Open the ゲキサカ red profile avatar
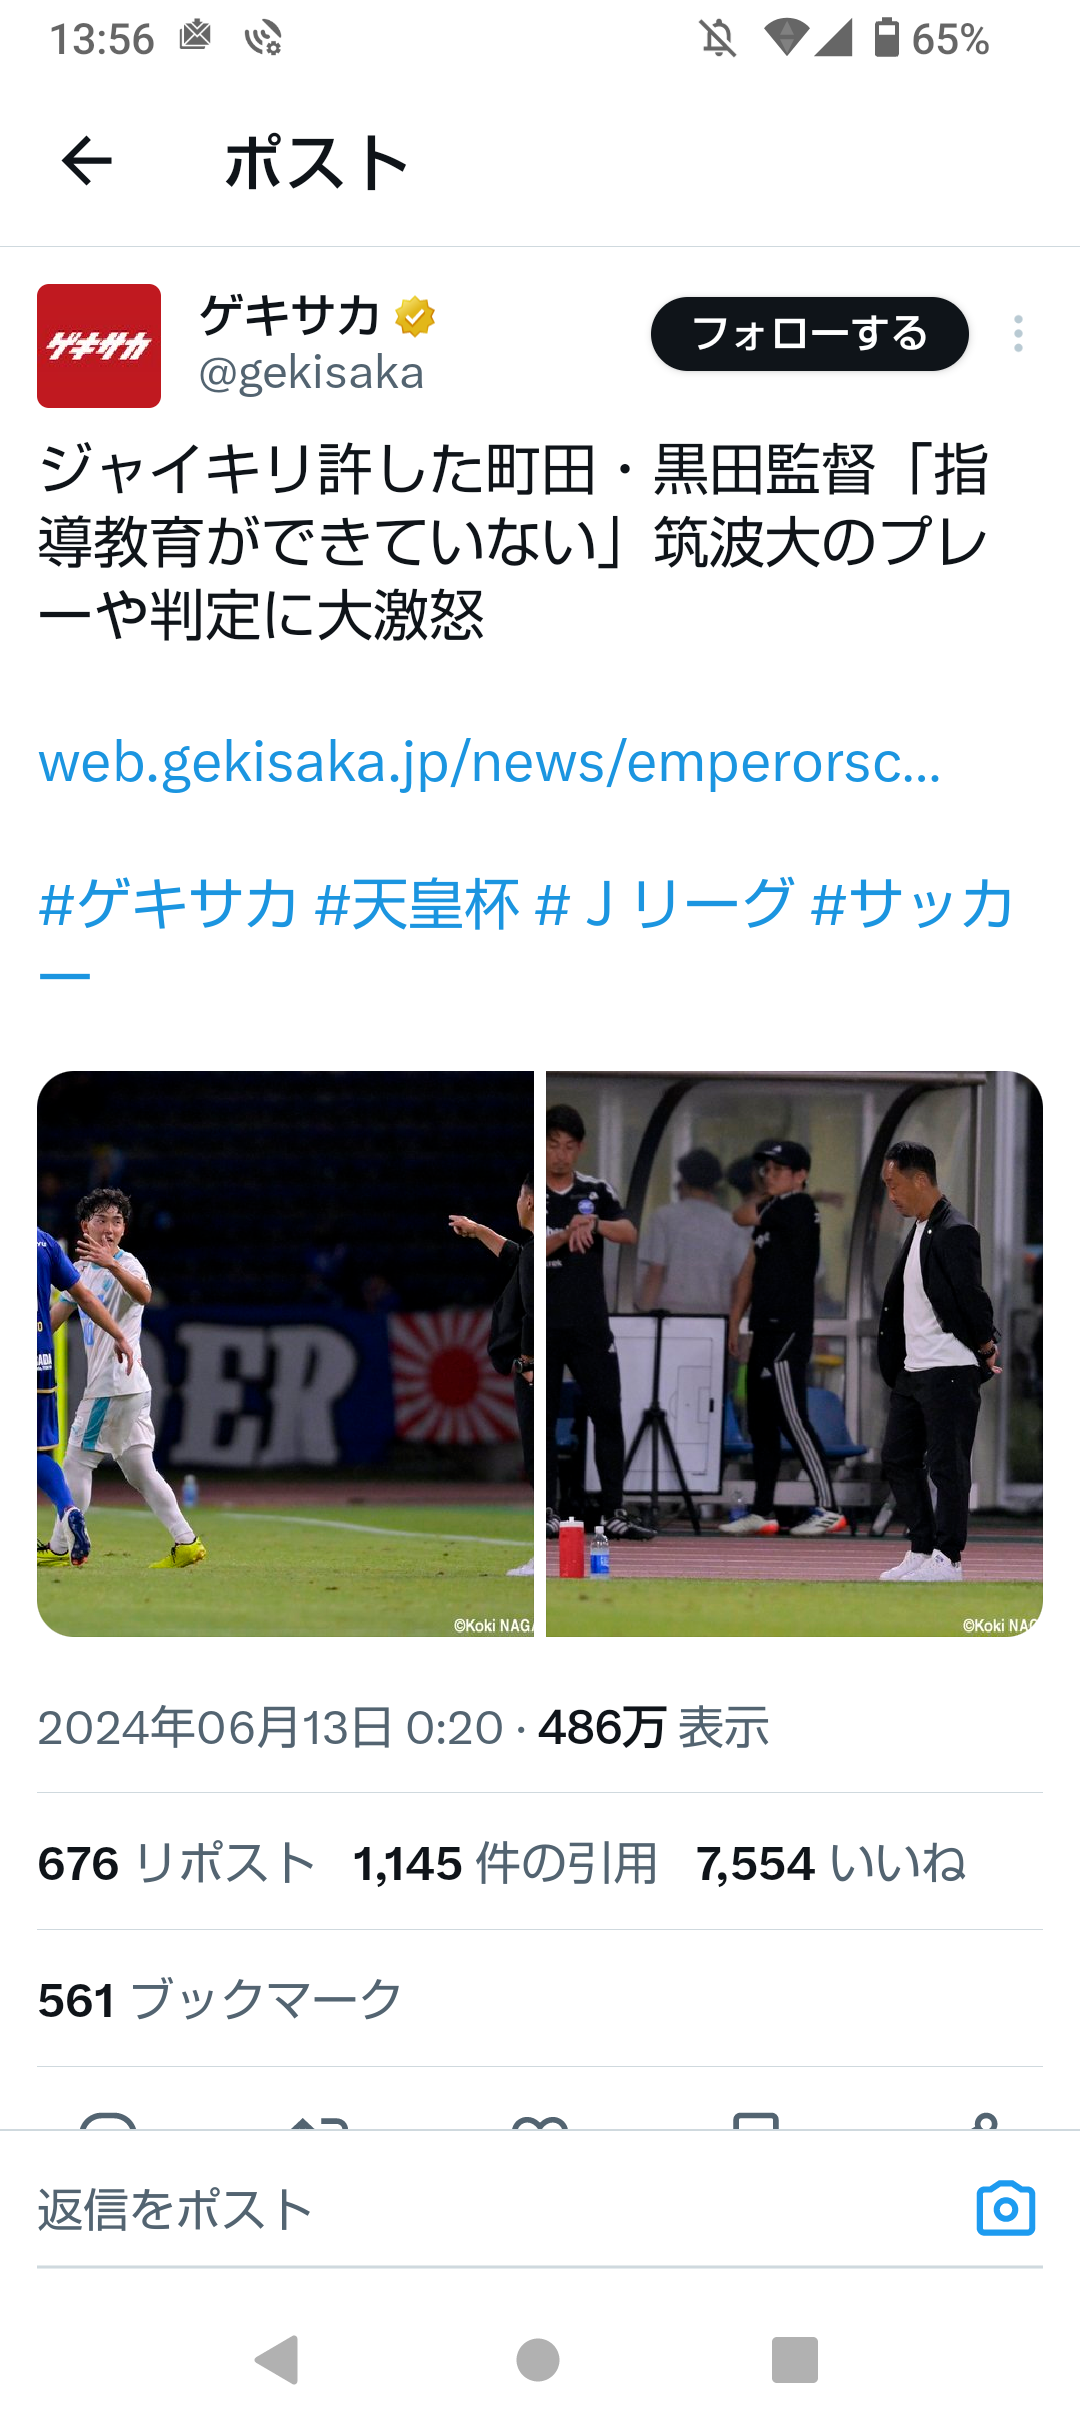Image resolution: width=1080 pixels, height=2432 pixels. (x=99, y=346)
